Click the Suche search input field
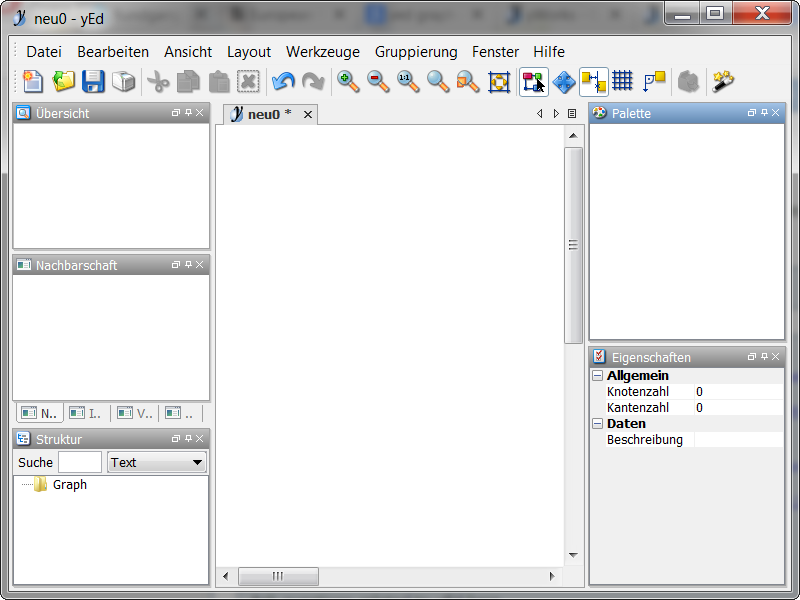Screen dimensions: 800x600 (80, 462)
